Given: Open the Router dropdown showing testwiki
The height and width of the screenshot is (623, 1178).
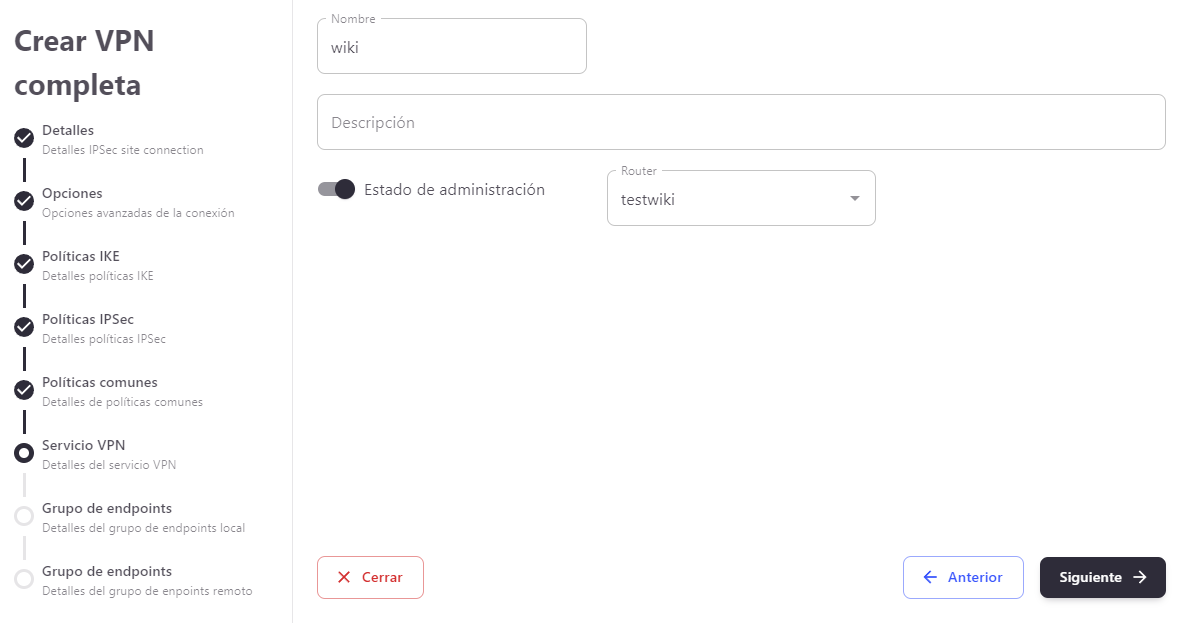Looking at the screenshot, I should click(x=740, y=198).
